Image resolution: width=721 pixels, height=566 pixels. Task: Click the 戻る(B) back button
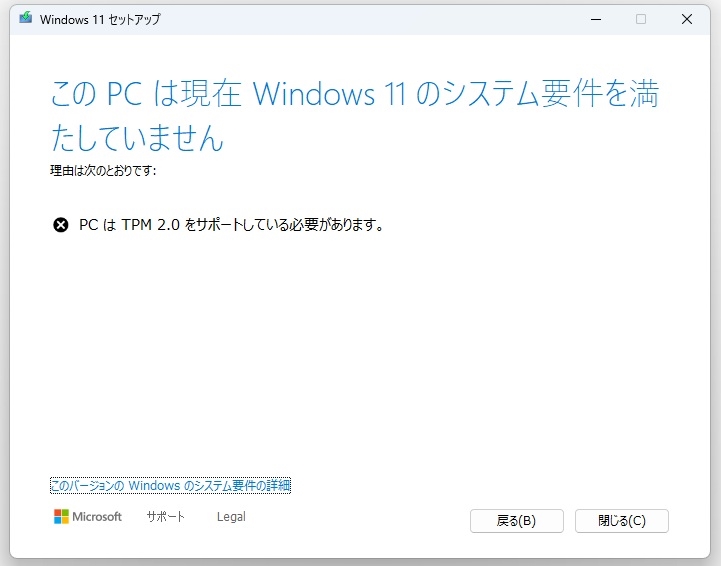[516, 520]
